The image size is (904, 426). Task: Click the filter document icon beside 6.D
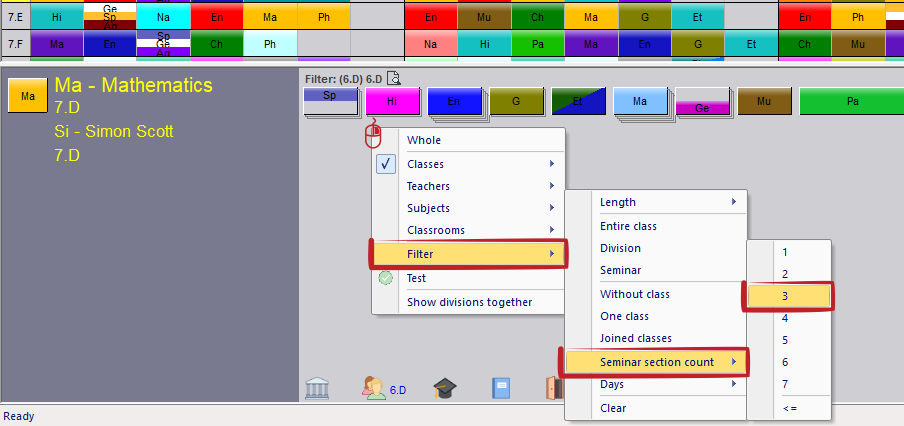(394, 78)
